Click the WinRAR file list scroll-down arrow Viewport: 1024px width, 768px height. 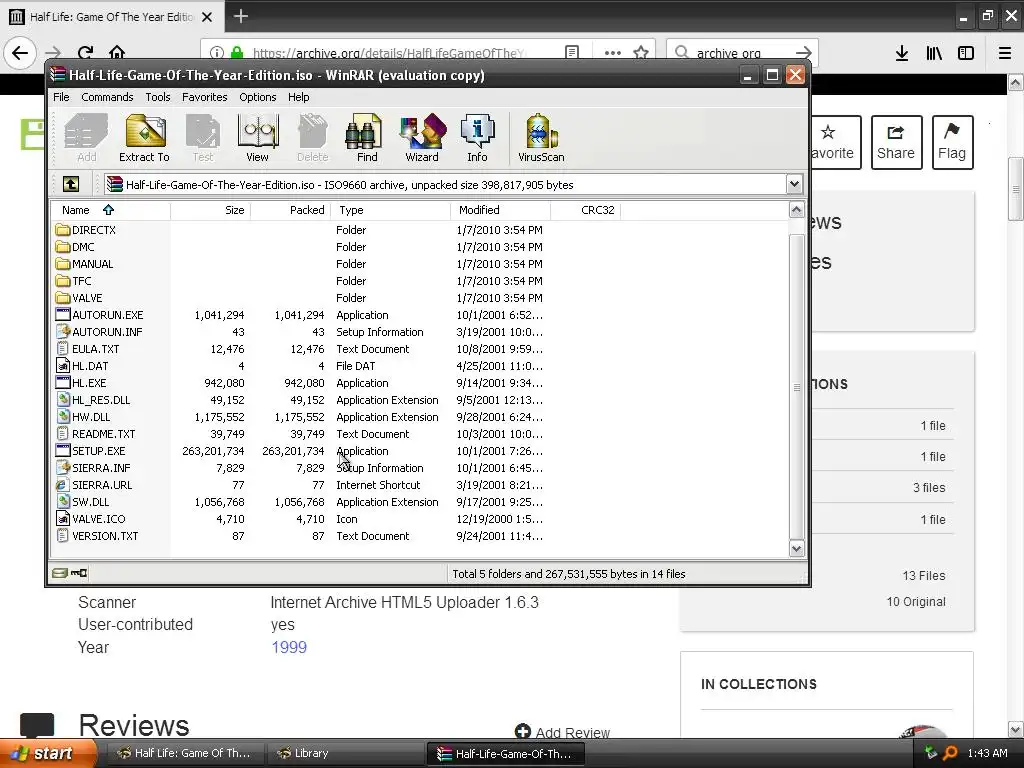[x=796, y=549]
